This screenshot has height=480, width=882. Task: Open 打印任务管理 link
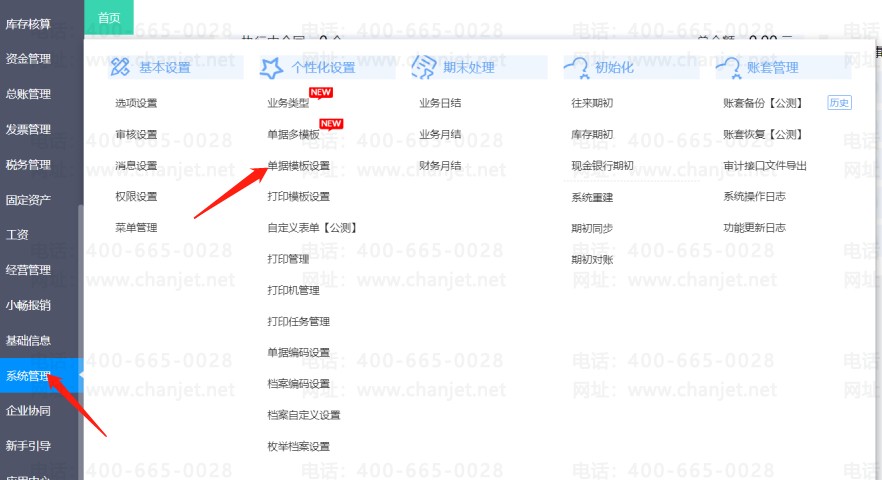click(298, 321)
